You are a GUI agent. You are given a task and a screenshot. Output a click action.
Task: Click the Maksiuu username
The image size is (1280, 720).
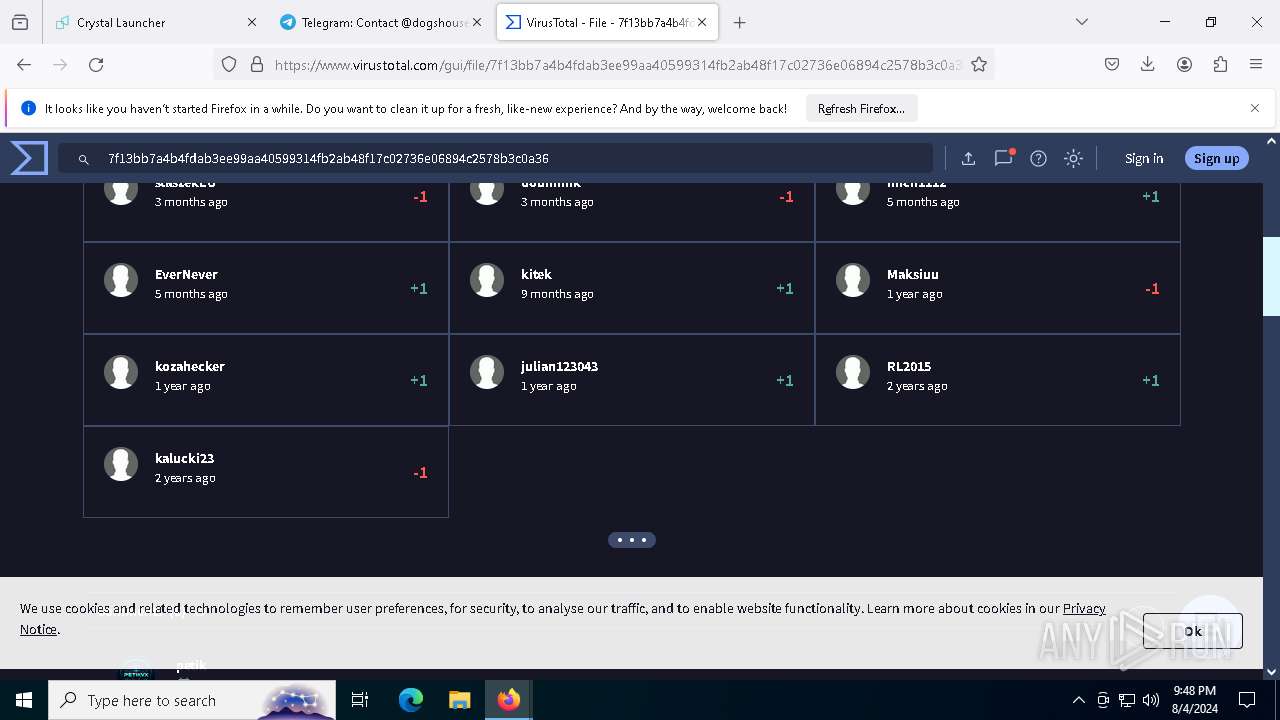click(913, 274)
